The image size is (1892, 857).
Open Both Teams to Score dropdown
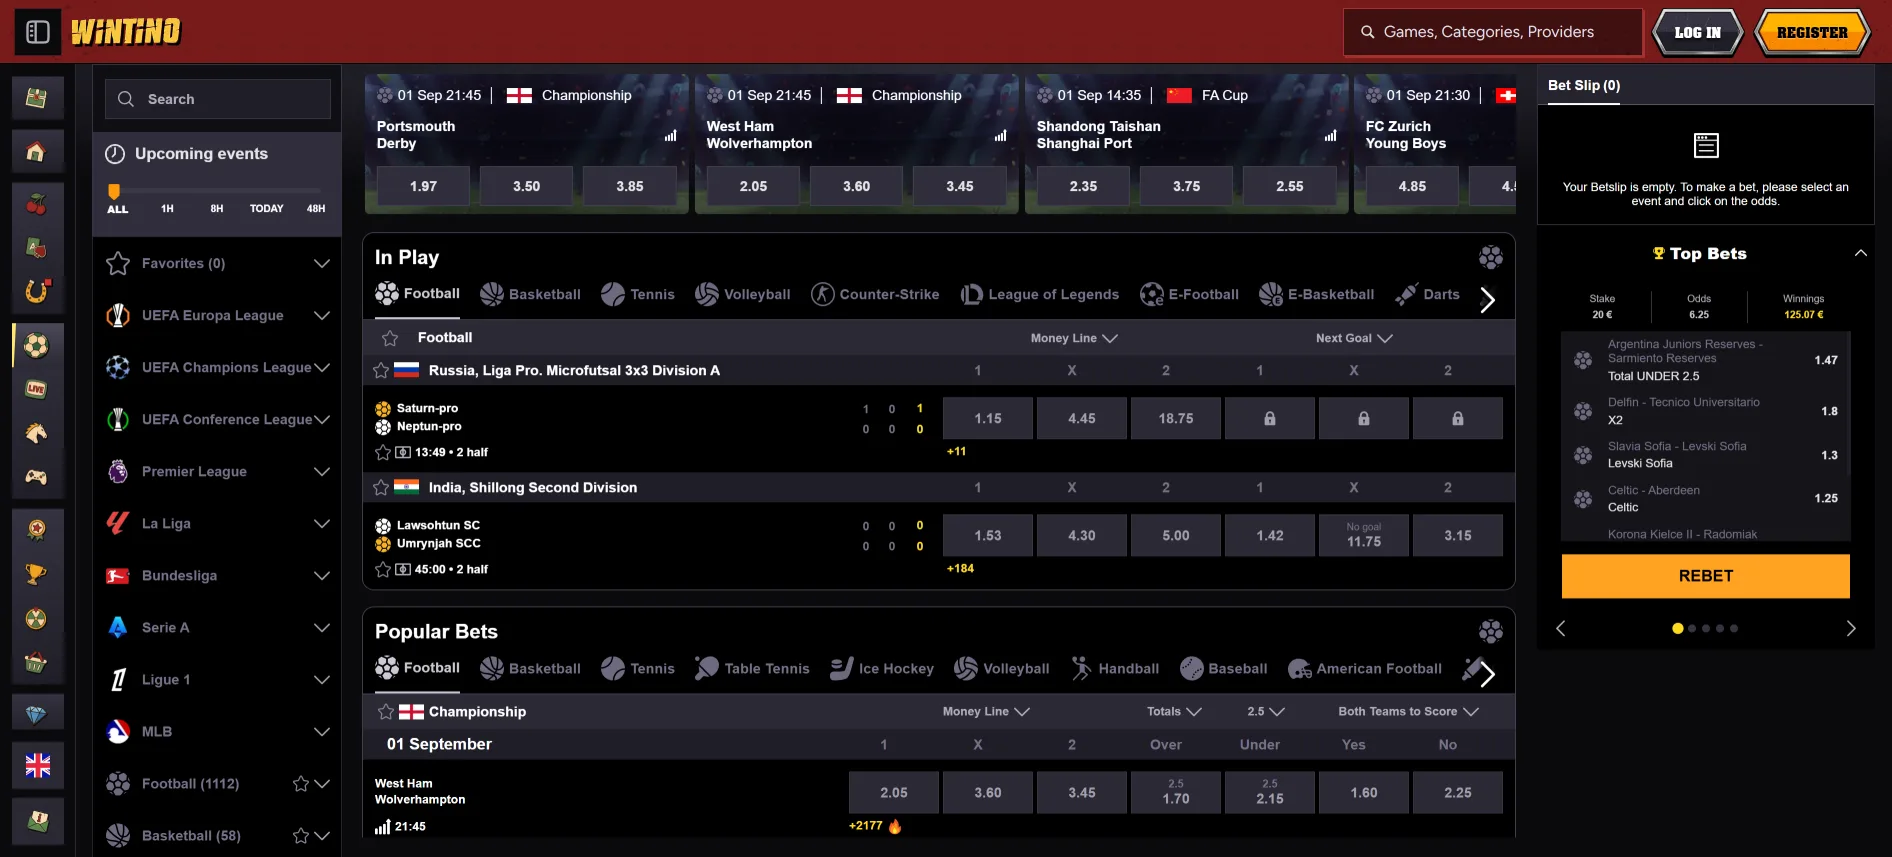pyautogui.click(x=1408, y=711)
